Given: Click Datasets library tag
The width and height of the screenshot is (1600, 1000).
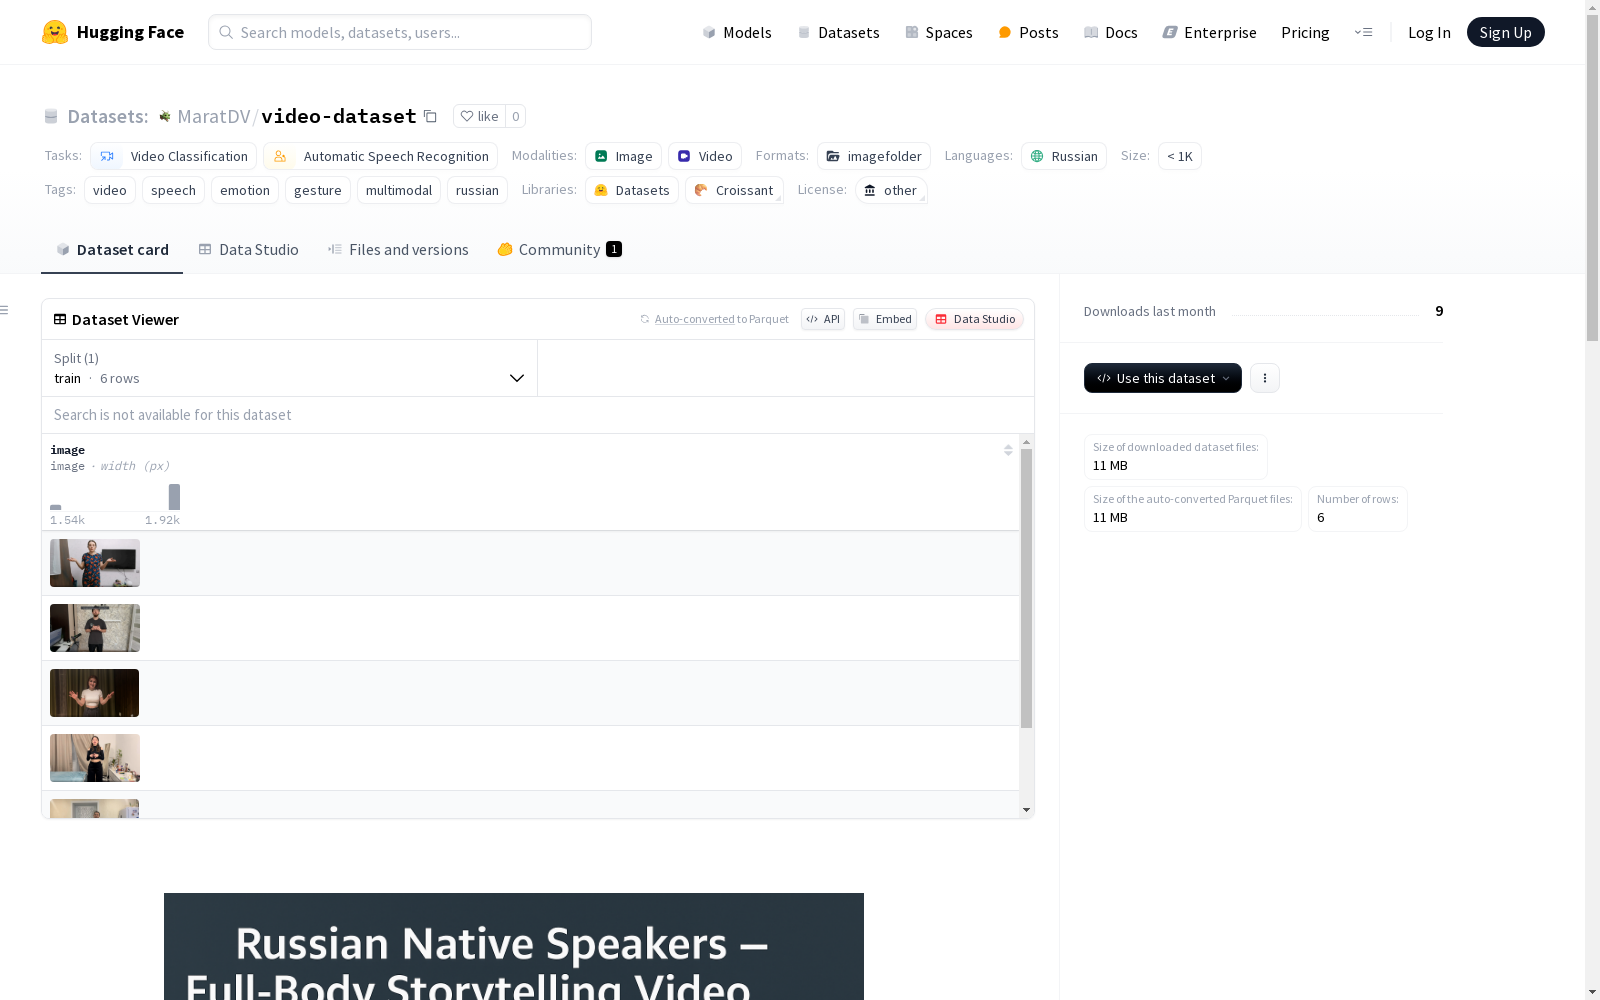Looking at the screenshot, I should pos(632,190).
